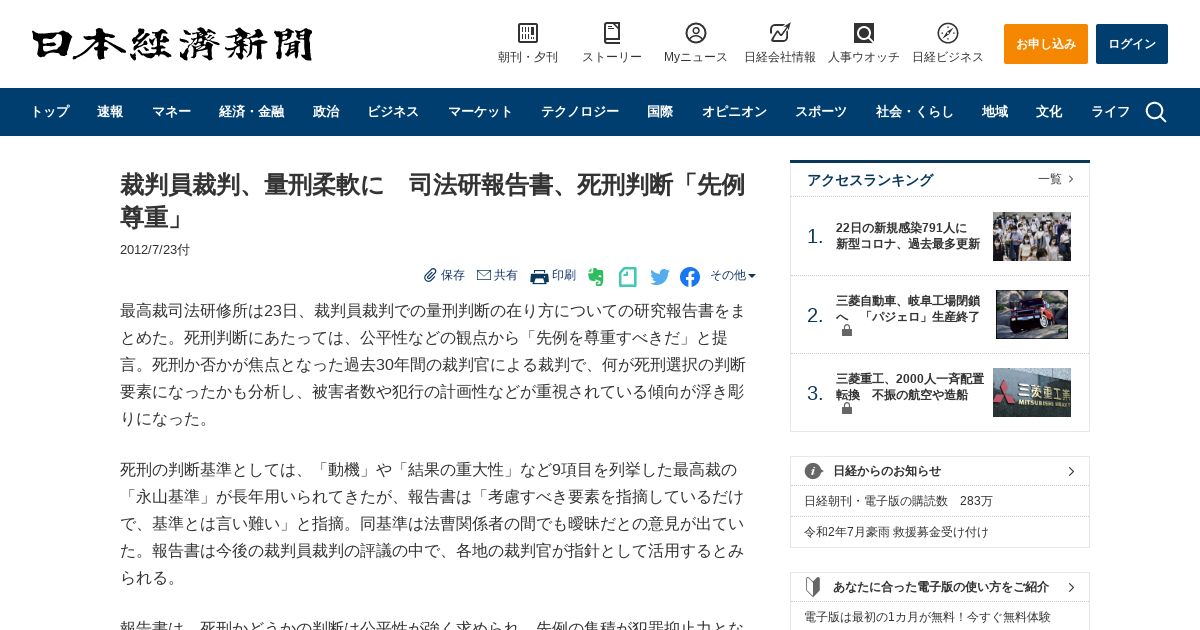The width and height of the screenshot is (1200, 630).
Task: Open the Myニュース profile icon
Action: coord(696,33)
